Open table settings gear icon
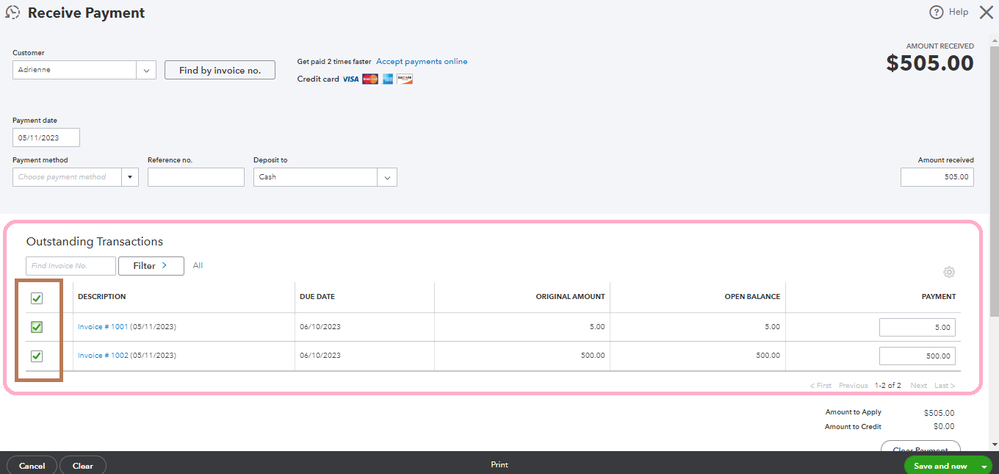Viewport: 999px width, 474px height. [949, 272]
